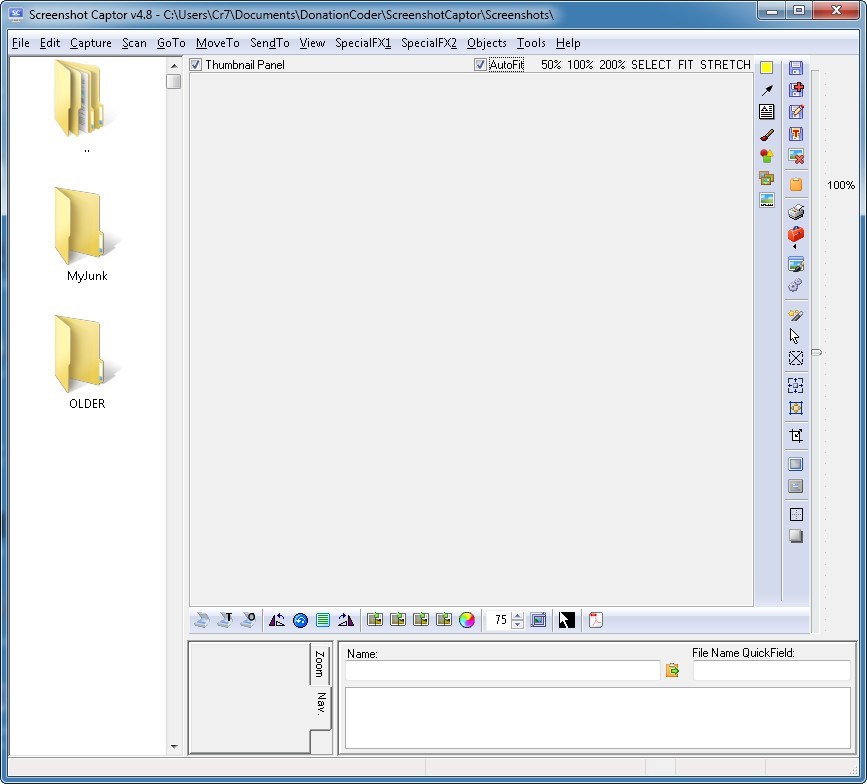Viewport: 867px width, 784px height.
Task: Open the add-new-image save icon
Action: pyautogui.click(x=795, y=89)
